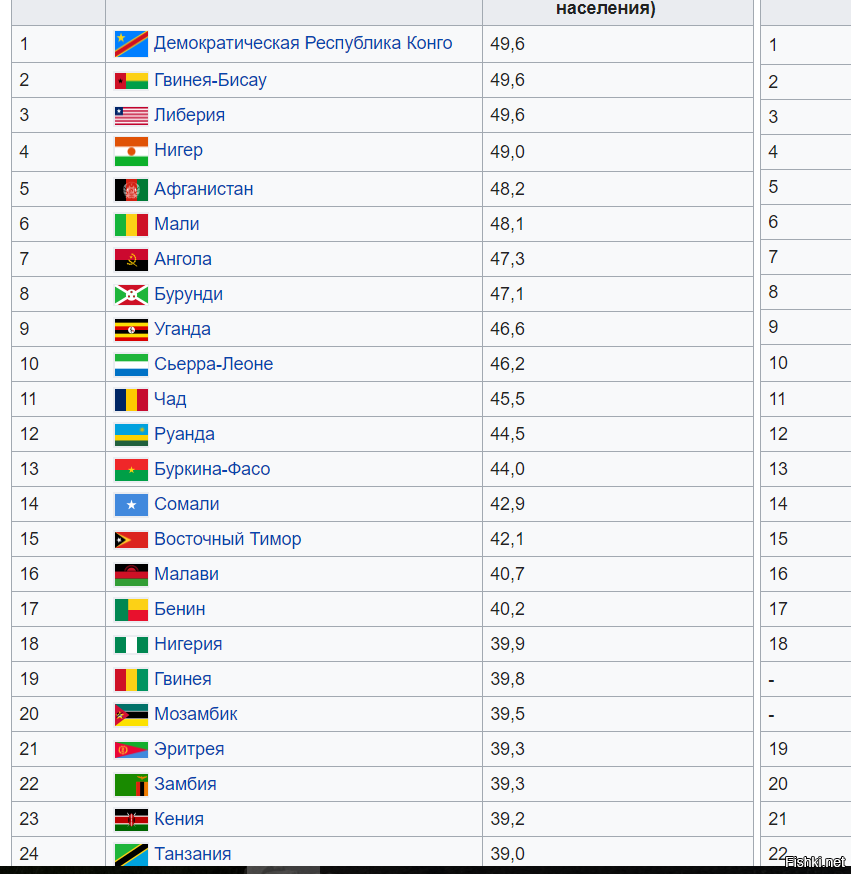851x874 pixels.
Task: Click the Somalia flag icon
Action: tap(131, 504)
